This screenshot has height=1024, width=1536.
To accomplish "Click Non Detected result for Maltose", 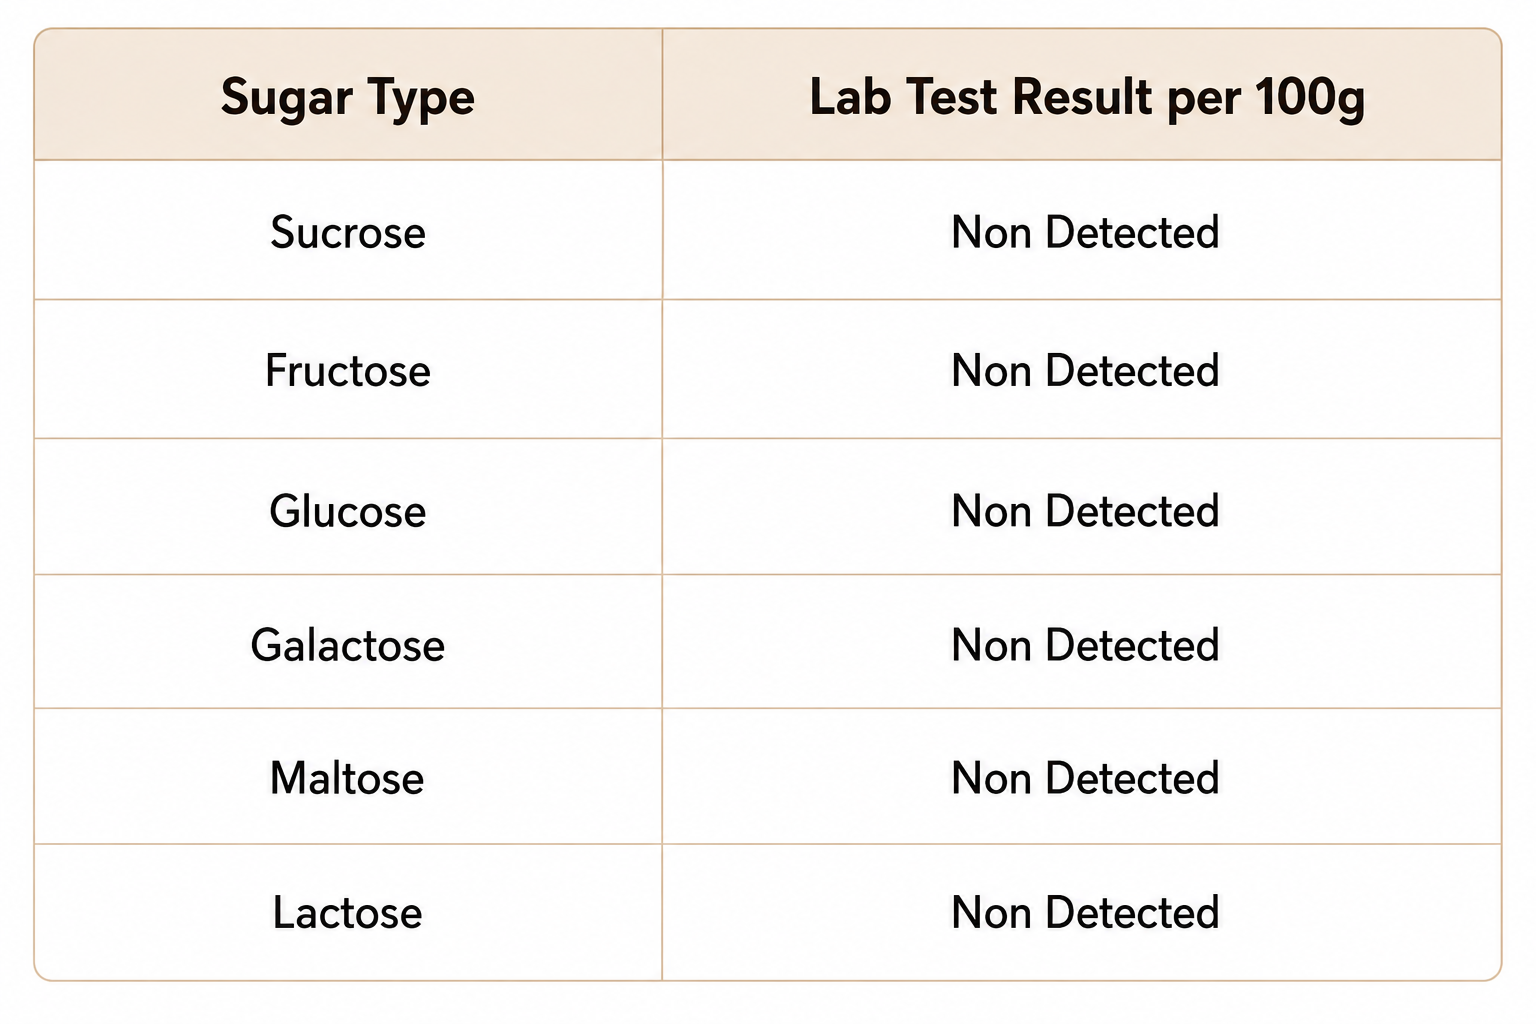I will pos(1085,778).
